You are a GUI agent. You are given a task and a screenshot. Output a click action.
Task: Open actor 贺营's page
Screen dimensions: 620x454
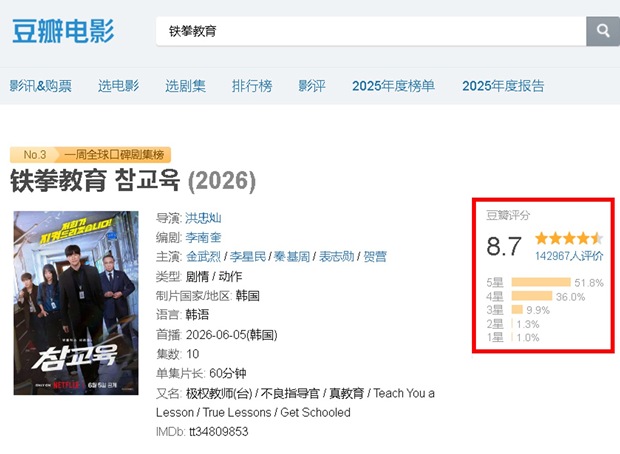pyautogui.click(x=375, y=257)
